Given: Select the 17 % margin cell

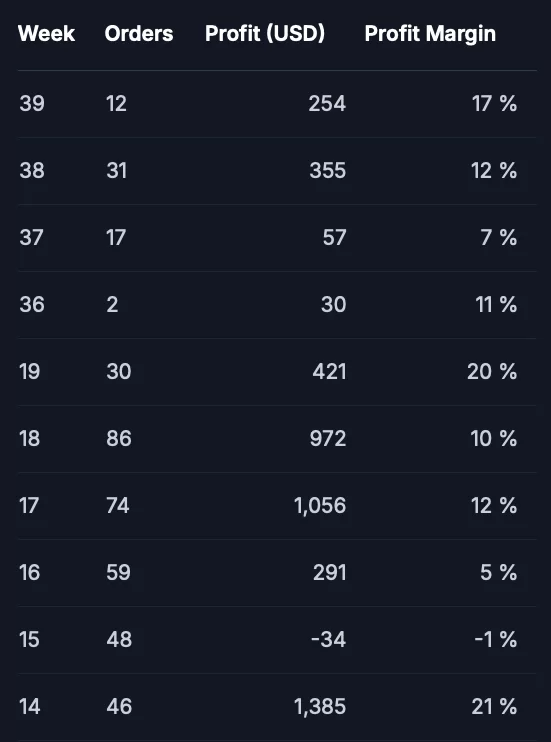Looking at the screenshot, I should (494, 104).
